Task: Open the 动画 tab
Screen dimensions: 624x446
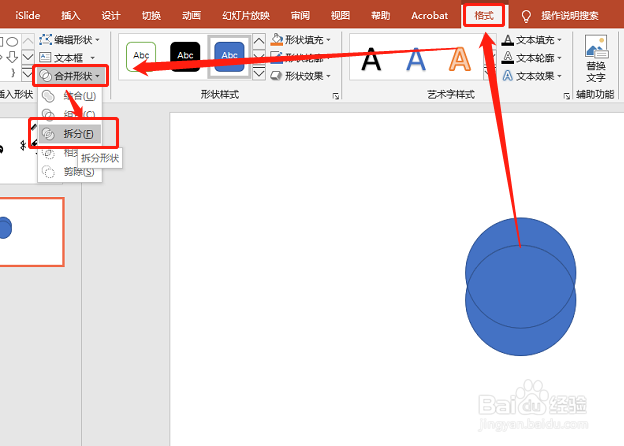Action: pyautogui.click(x=191, y=16)
